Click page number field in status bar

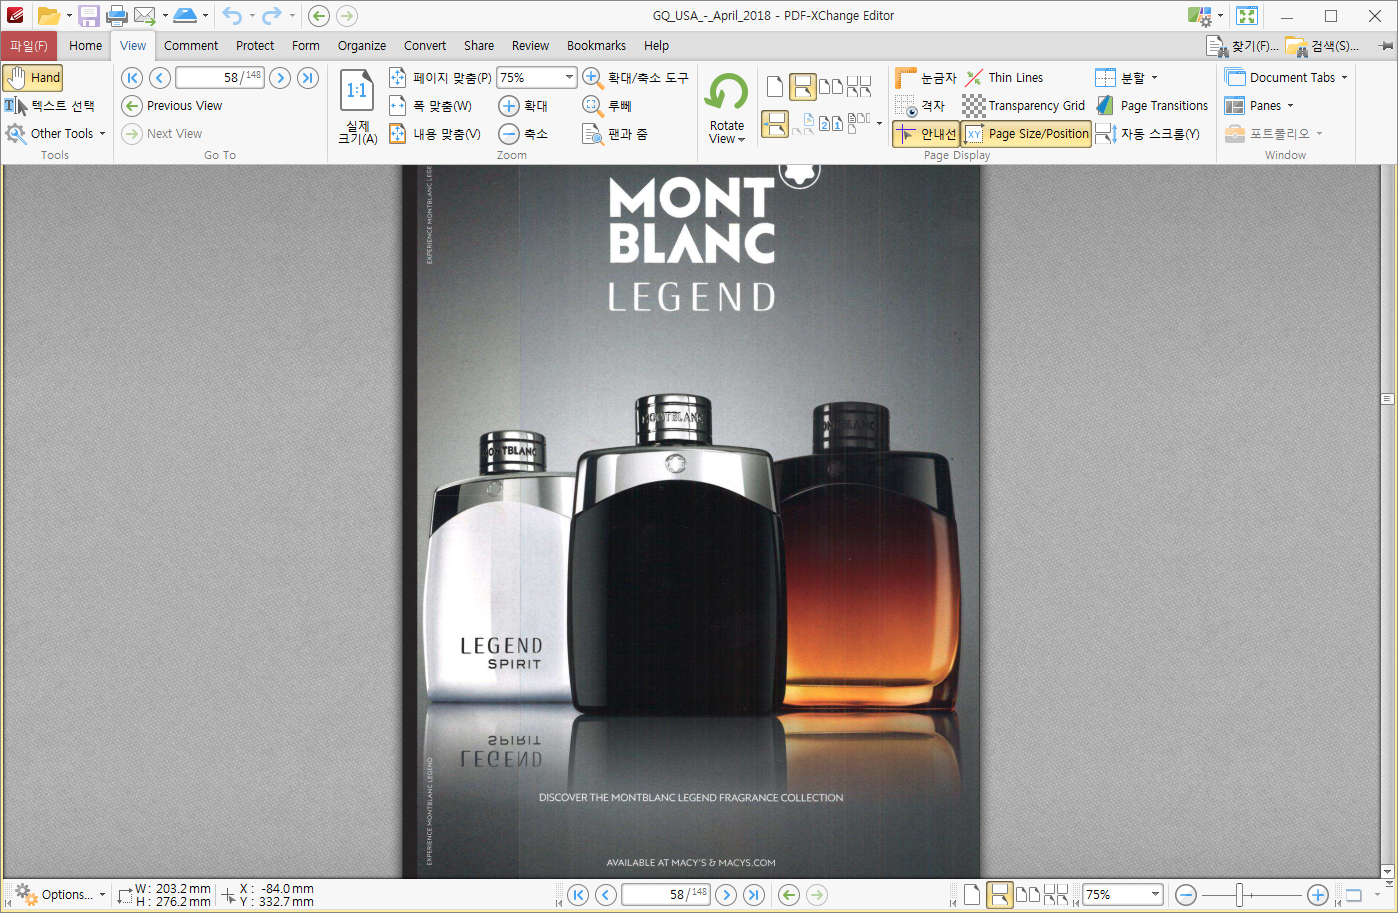666,895
